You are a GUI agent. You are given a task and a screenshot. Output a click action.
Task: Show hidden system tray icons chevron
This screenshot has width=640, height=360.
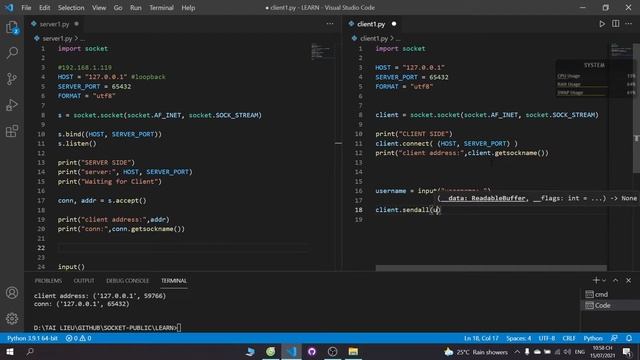click(x=517, y=352)
